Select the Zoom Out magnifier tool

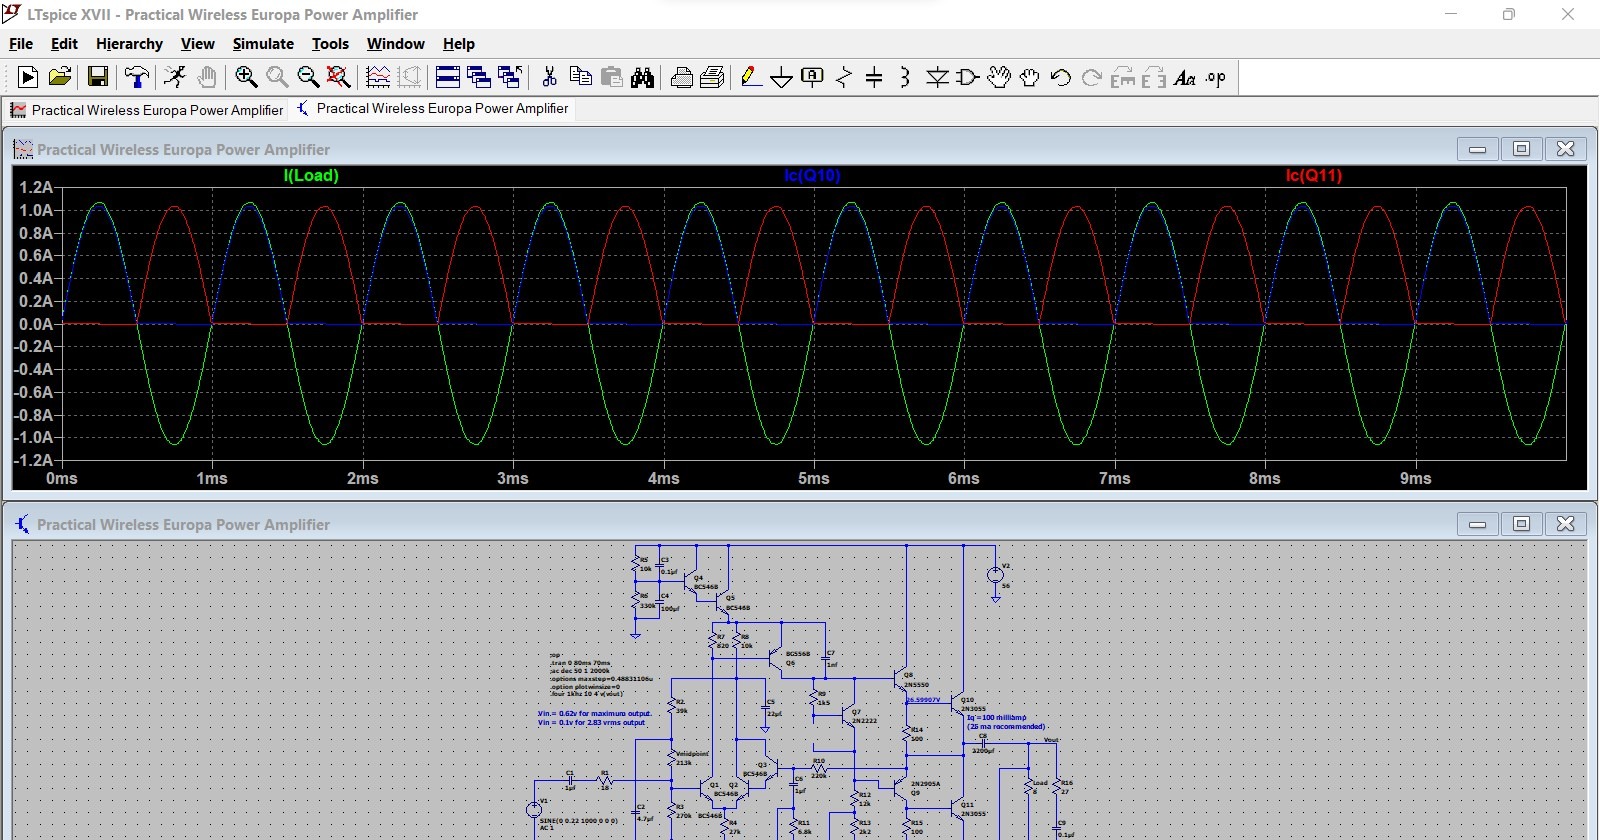[308, 77]
